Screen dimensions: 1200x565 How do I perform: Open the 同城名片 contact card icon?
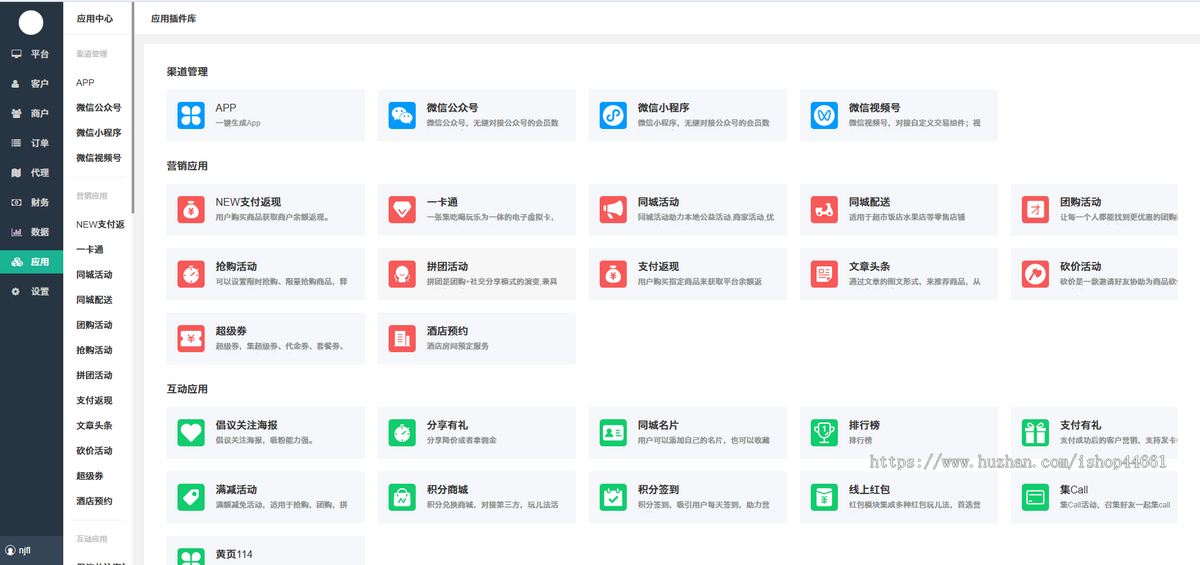pyautogui.click(x=613, y=432)
